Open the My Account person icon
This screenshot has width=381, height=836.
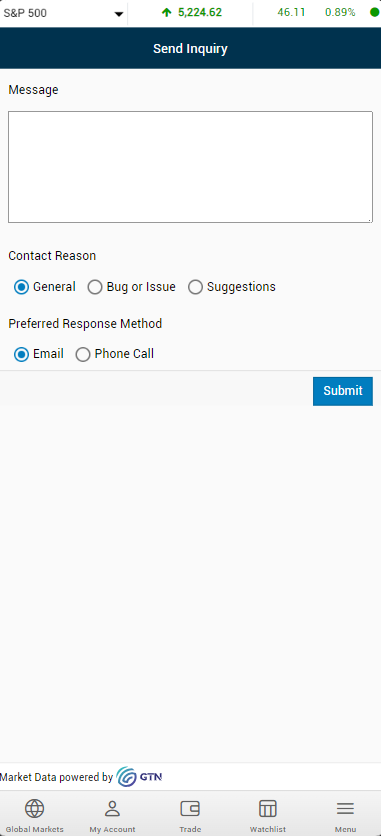pyautogui.click(x=112, y=809)
